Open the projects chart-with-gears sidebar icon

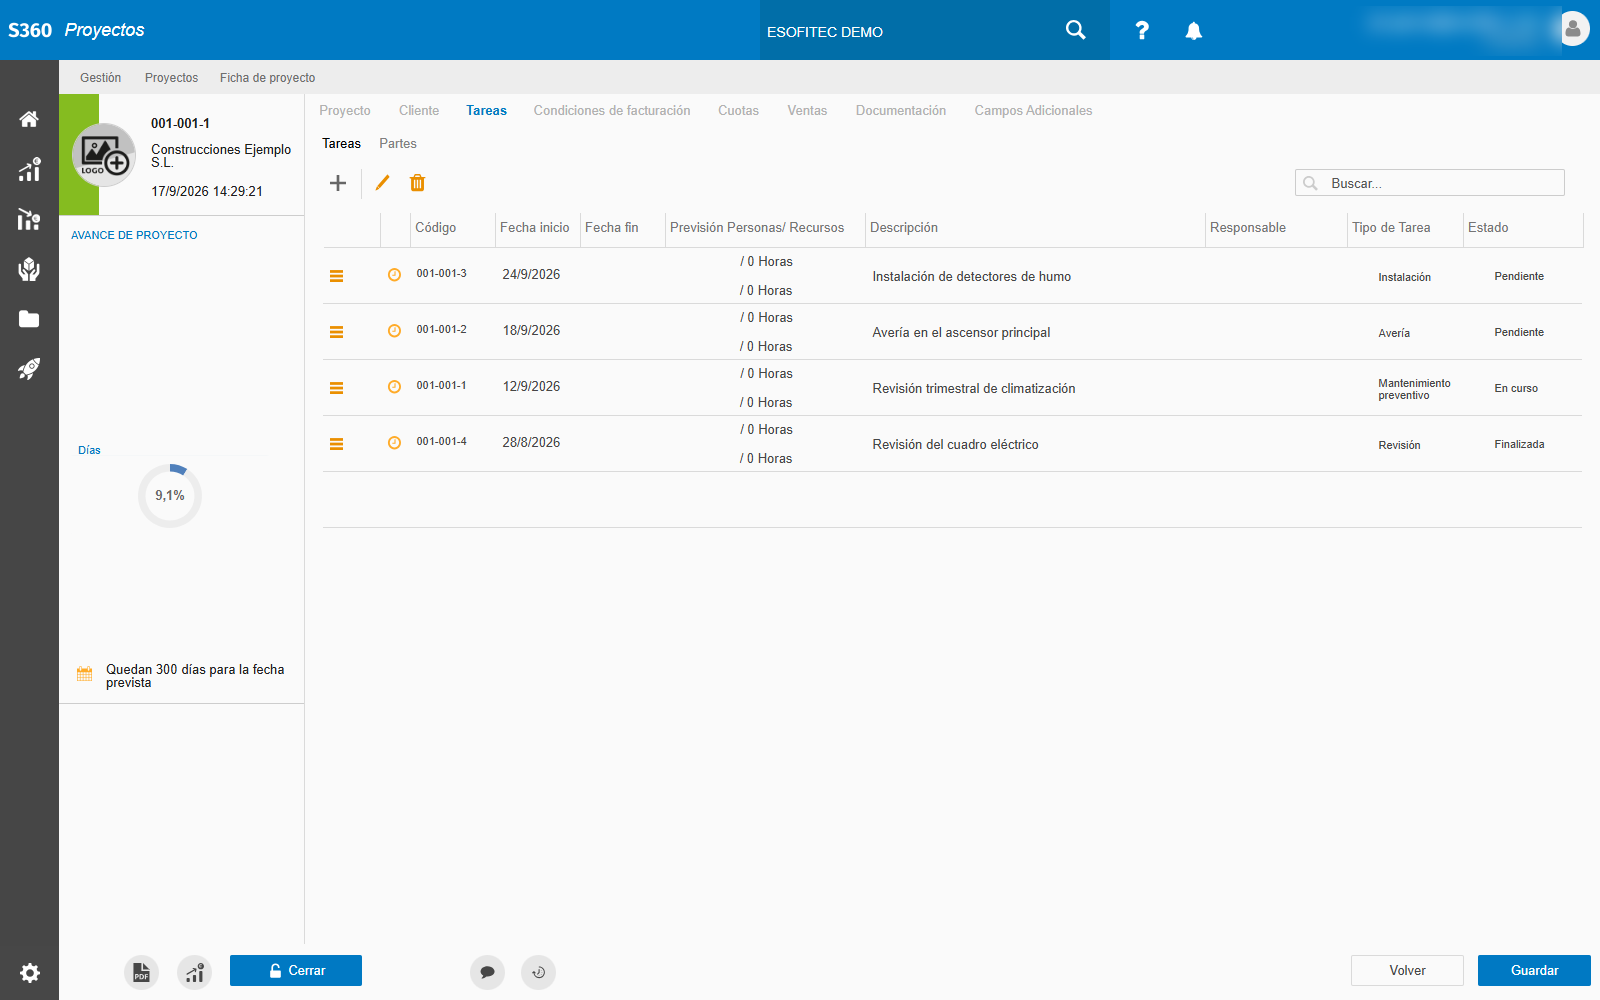[x=29, y=219]
